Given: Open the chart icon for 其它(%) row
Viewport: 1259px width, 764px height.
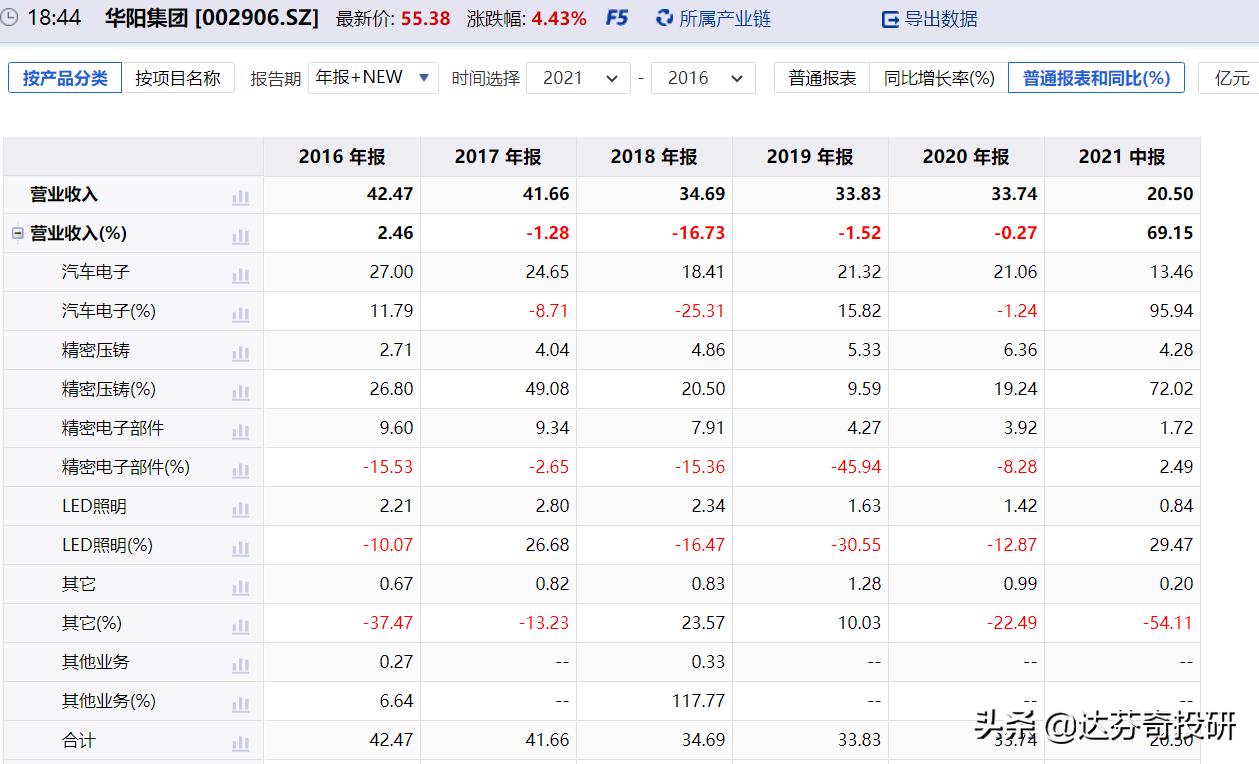Looking at the screenshot, I should [240, 624].
